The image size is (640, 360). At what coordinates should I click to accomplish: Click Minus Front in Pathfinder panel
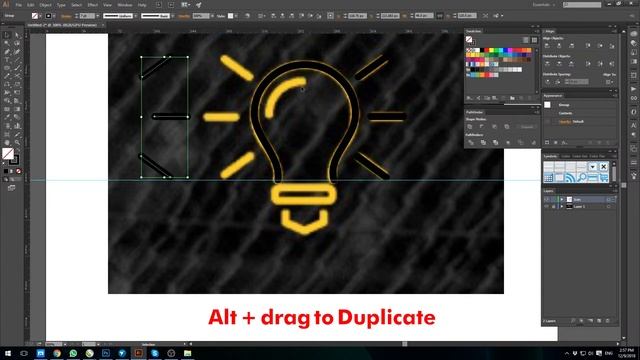[x=482, y=127]
